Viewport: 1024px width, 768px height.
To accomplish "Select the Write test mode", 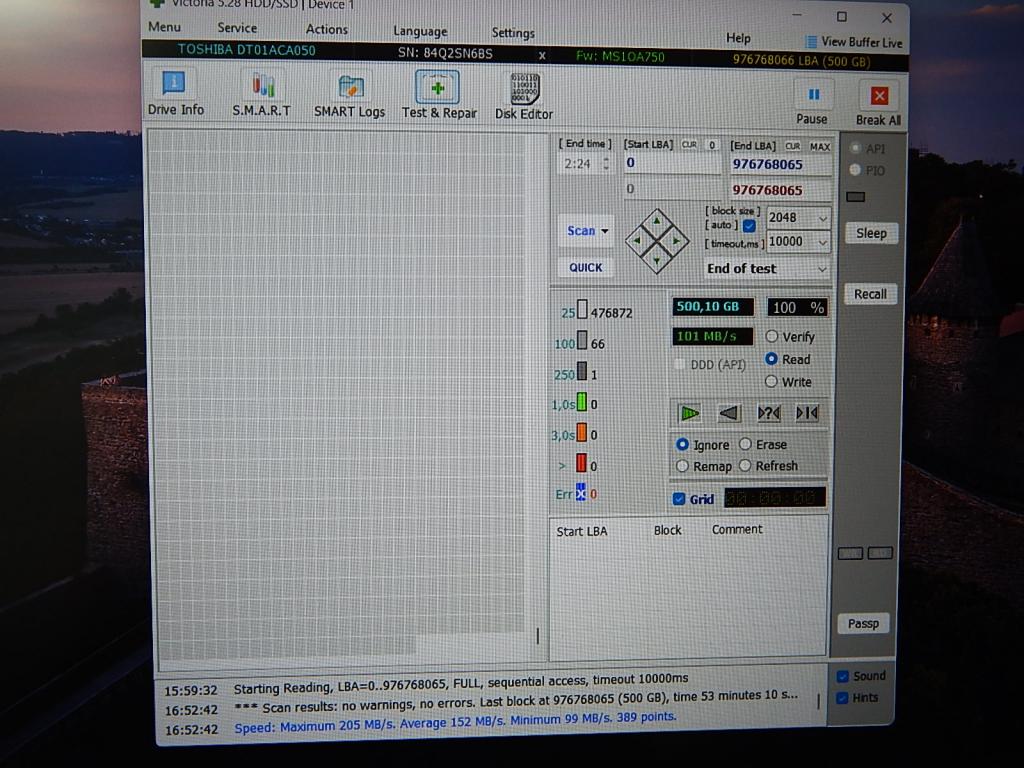I will pos(772,382).
